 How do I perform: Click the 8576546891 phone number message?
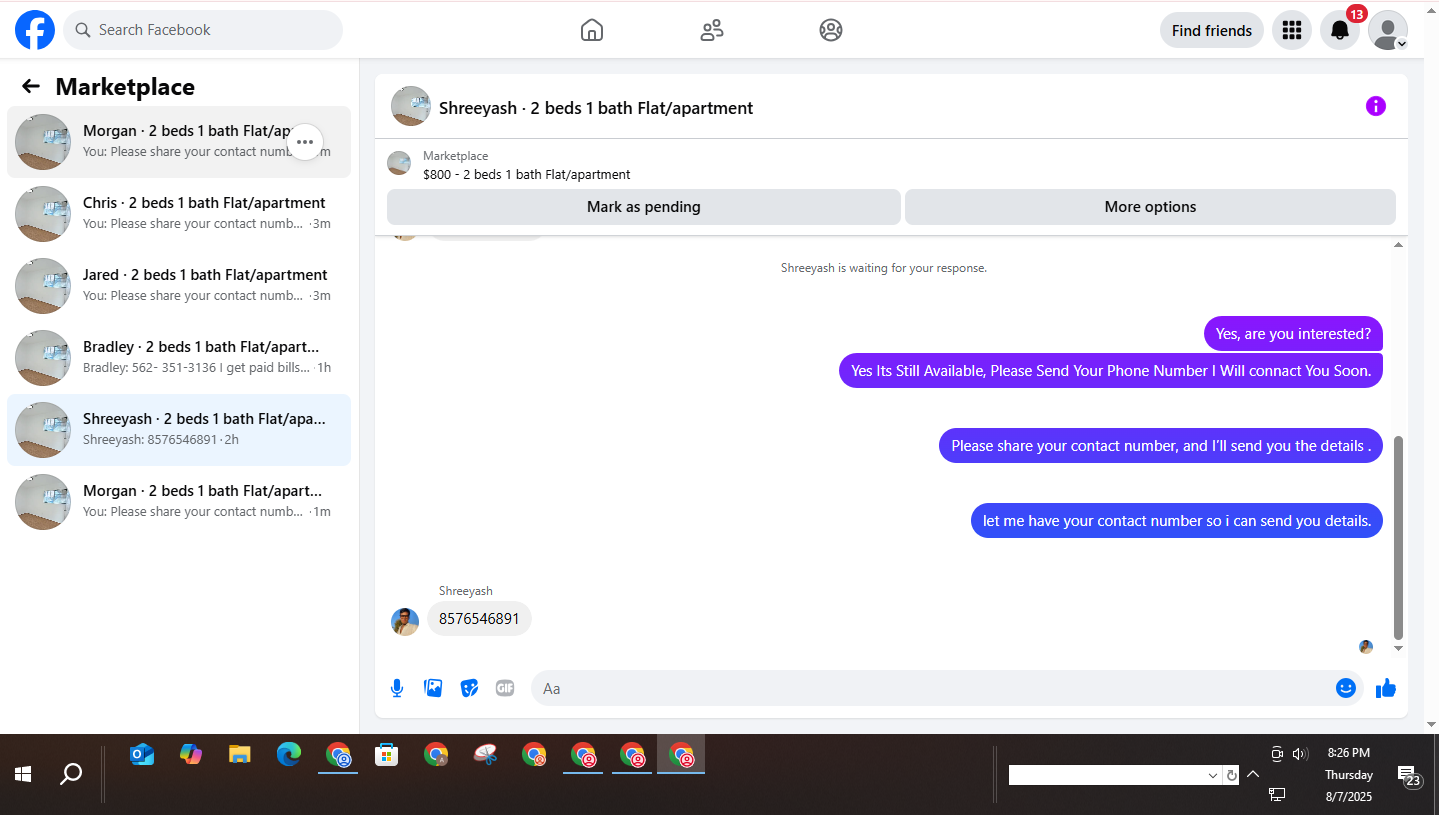click(x=479, y=619)
